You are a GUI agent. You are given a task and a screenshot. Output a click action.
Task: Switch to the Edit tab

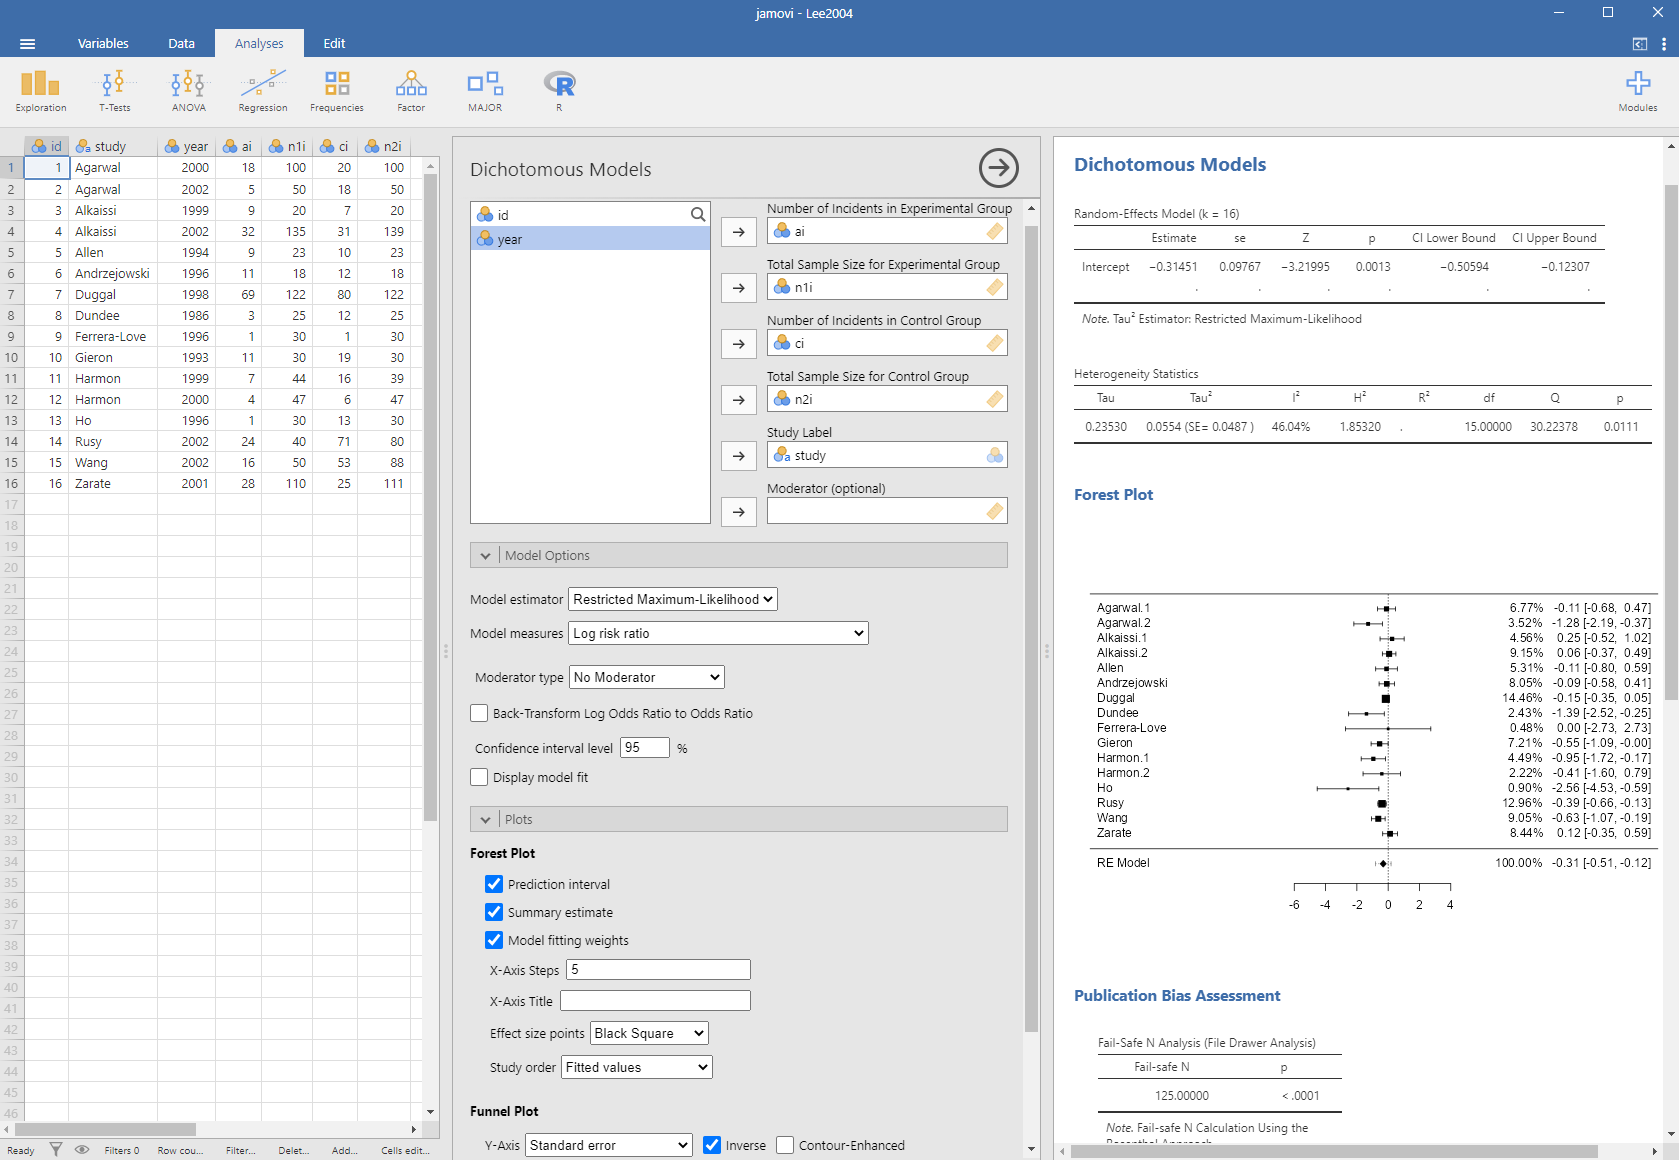(334, 44)
